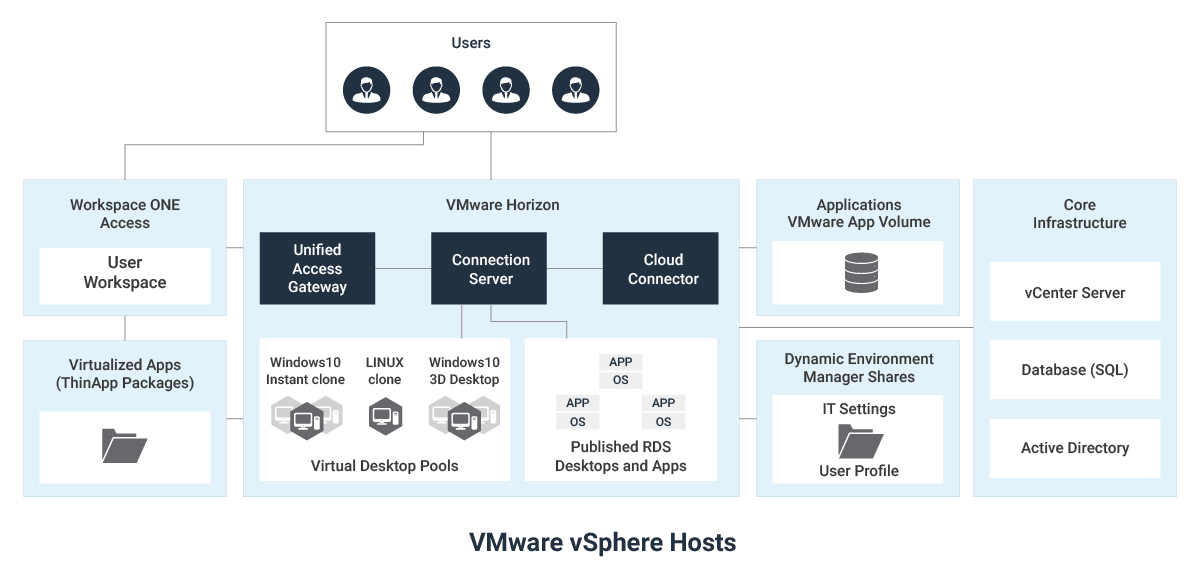Viewport: 1200px width, 580px height.
Task: Select the Cloud Connector box
Action: click(661, 268)
